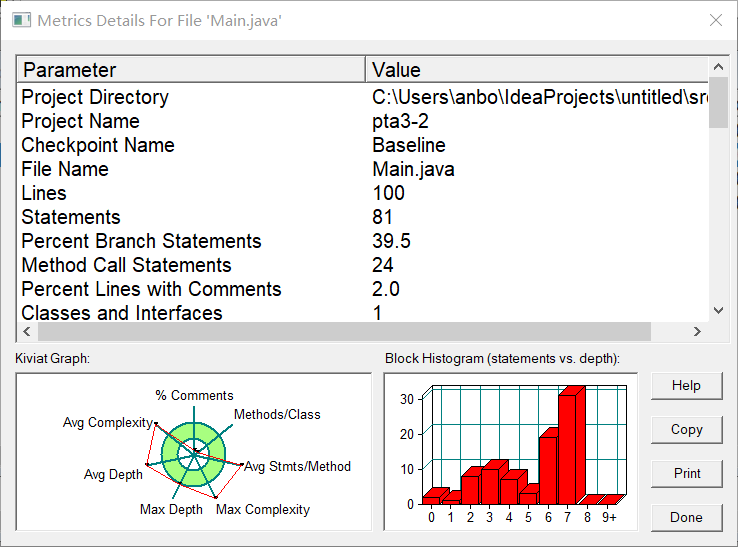
Task: Copy the metrics details
Action: pyautogui.click(x=686, y=430)
